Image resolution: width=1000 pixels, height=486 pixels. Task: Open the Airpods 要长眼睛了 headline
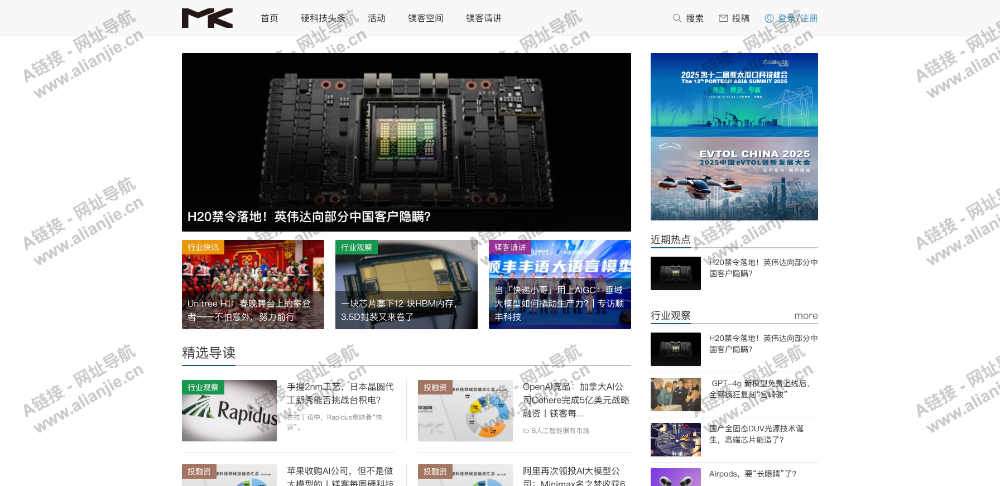(x=753, y=474)
